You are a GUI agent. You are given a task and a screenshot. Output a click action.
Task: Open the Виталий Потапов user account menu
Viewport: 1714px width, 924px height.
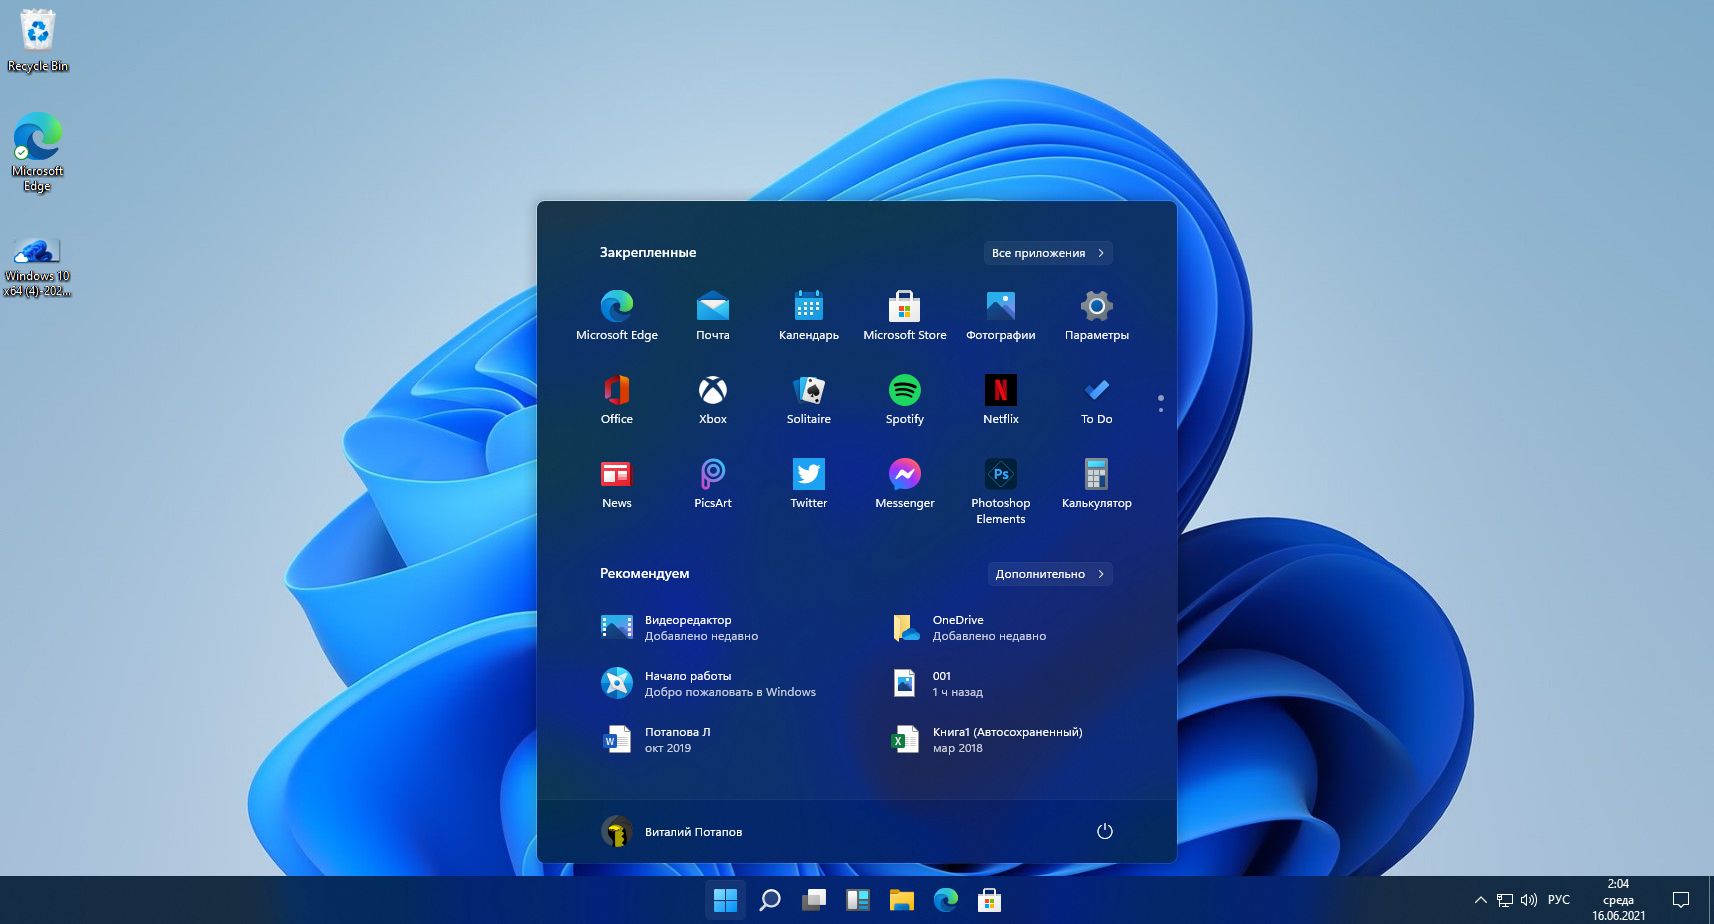[672, 831]
